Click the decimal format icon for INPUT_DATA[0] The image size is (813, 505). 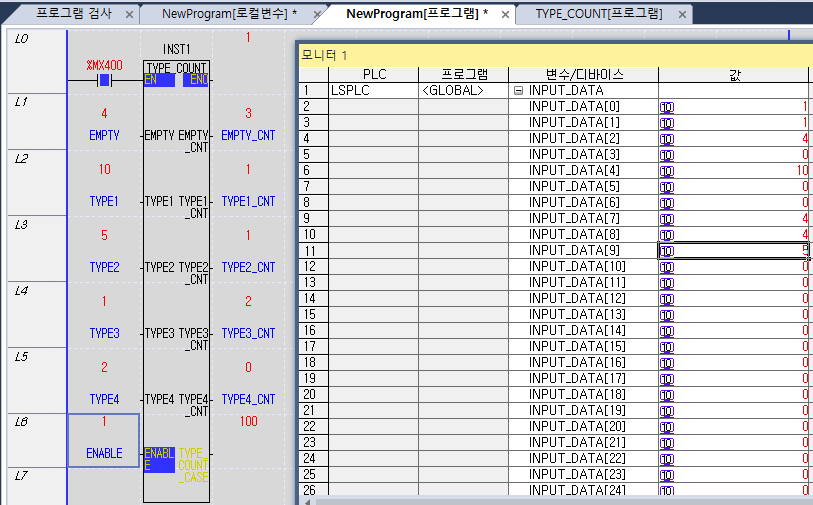[666, 107]
